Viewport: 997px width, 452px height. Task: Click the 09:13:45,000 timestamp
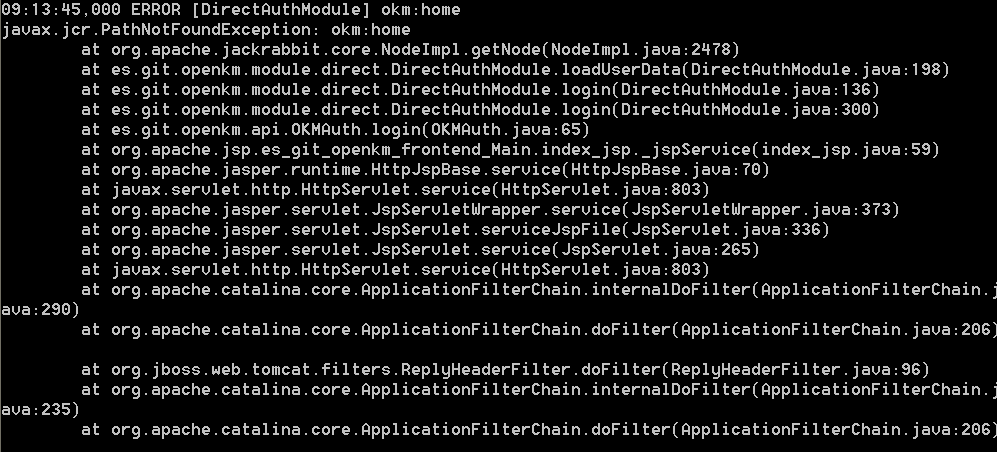point(61,10)
